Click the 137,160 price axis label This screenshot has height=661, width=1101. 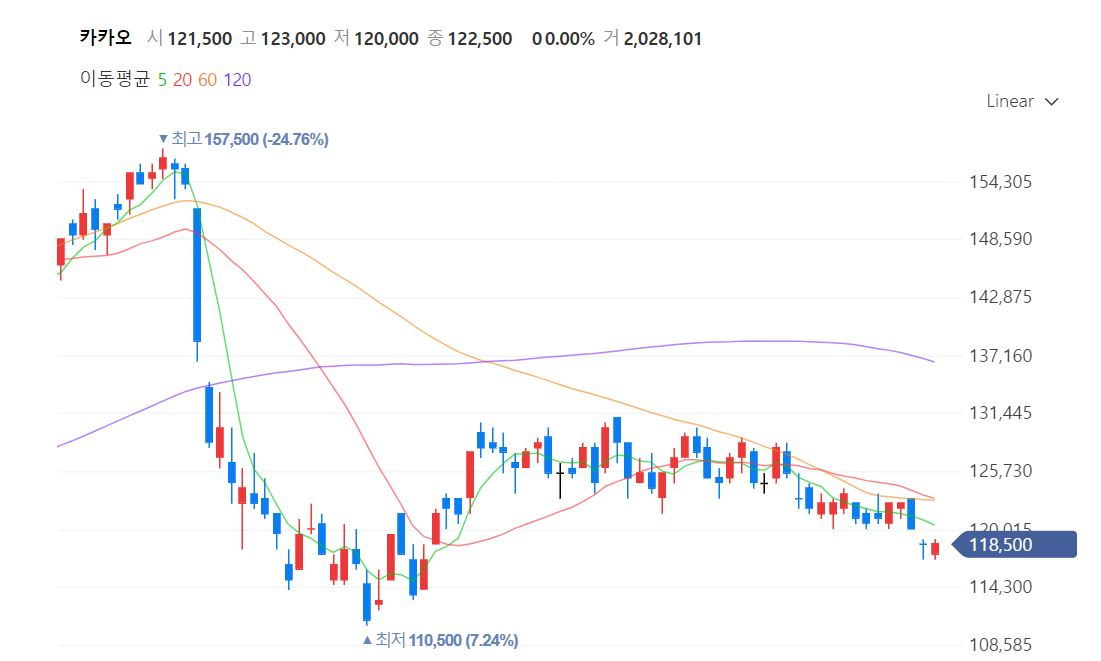(x=1001, y=355)
